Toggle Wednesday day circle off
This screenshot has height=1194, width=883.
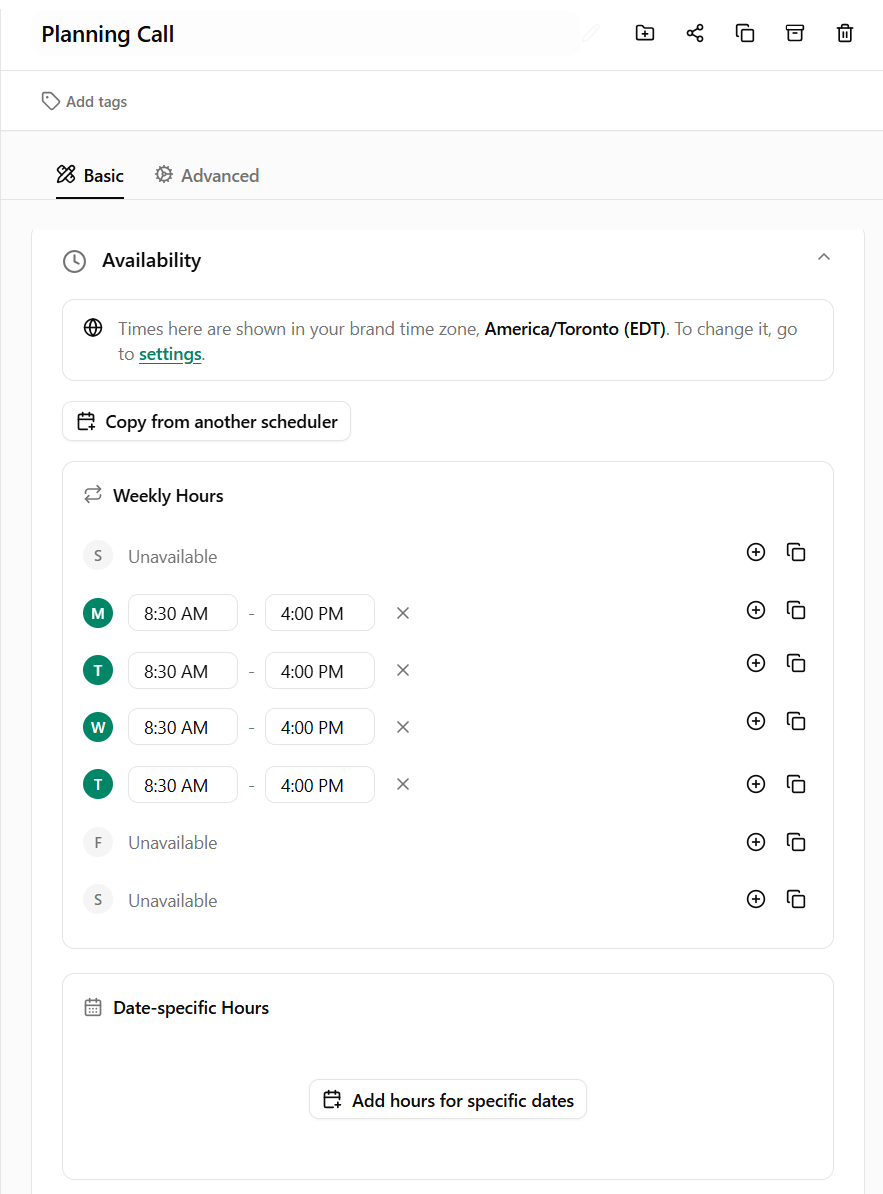tap(98, 727)
